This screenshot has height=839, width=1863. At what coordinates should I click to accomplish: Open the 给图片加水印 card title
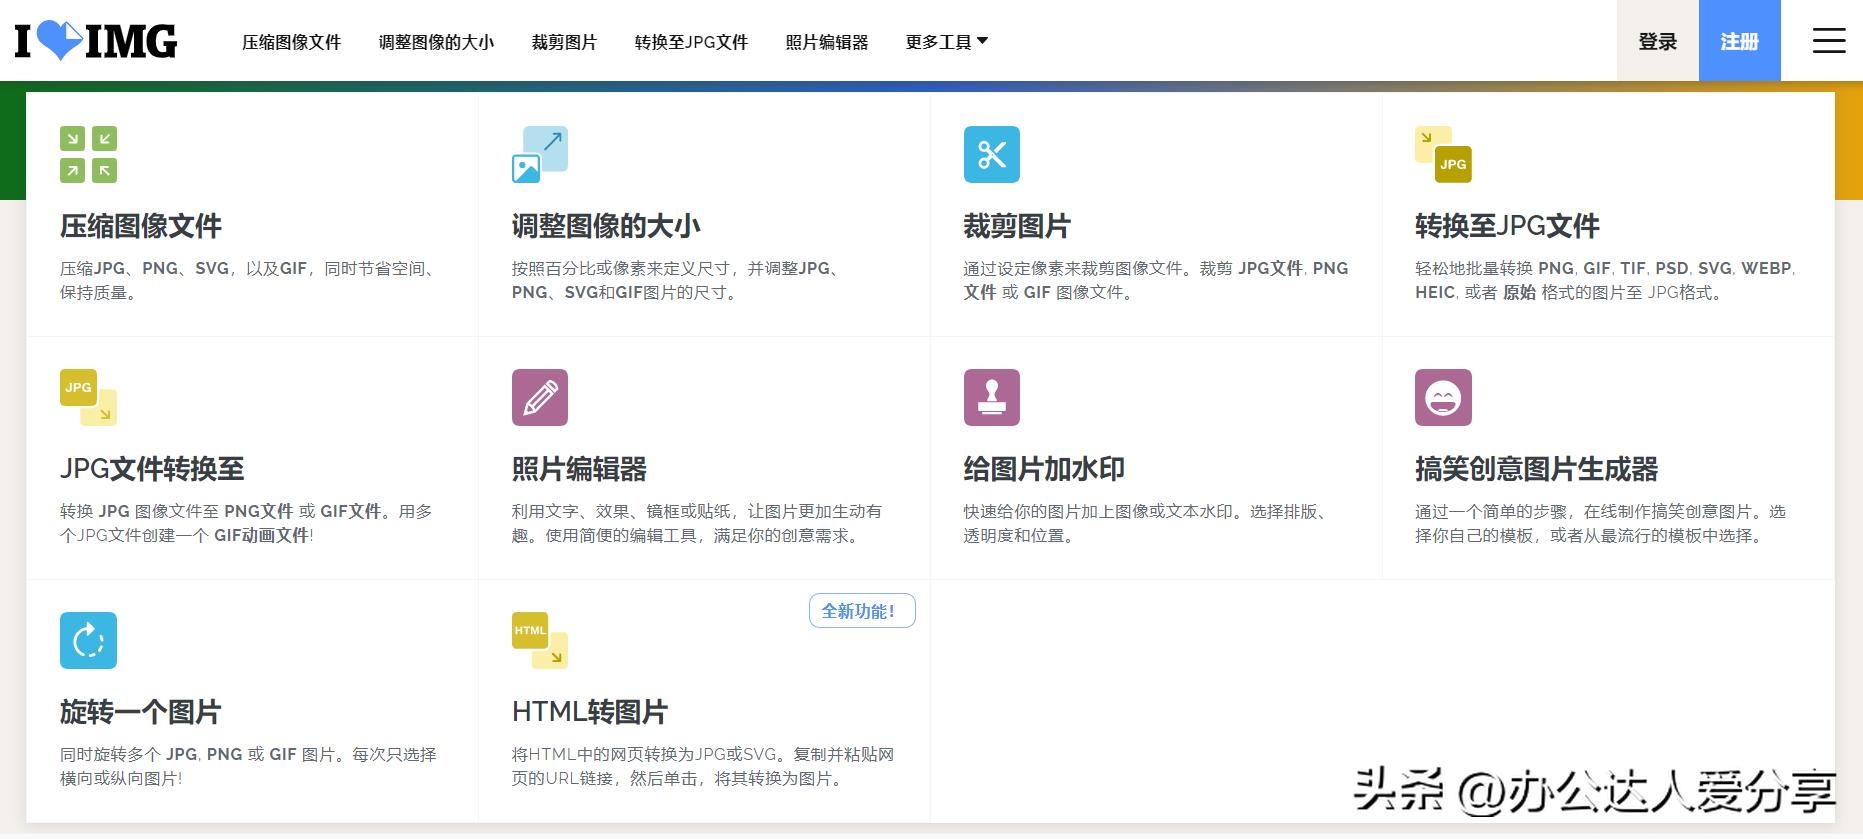pyautogui.click(x=1044, y=469)
